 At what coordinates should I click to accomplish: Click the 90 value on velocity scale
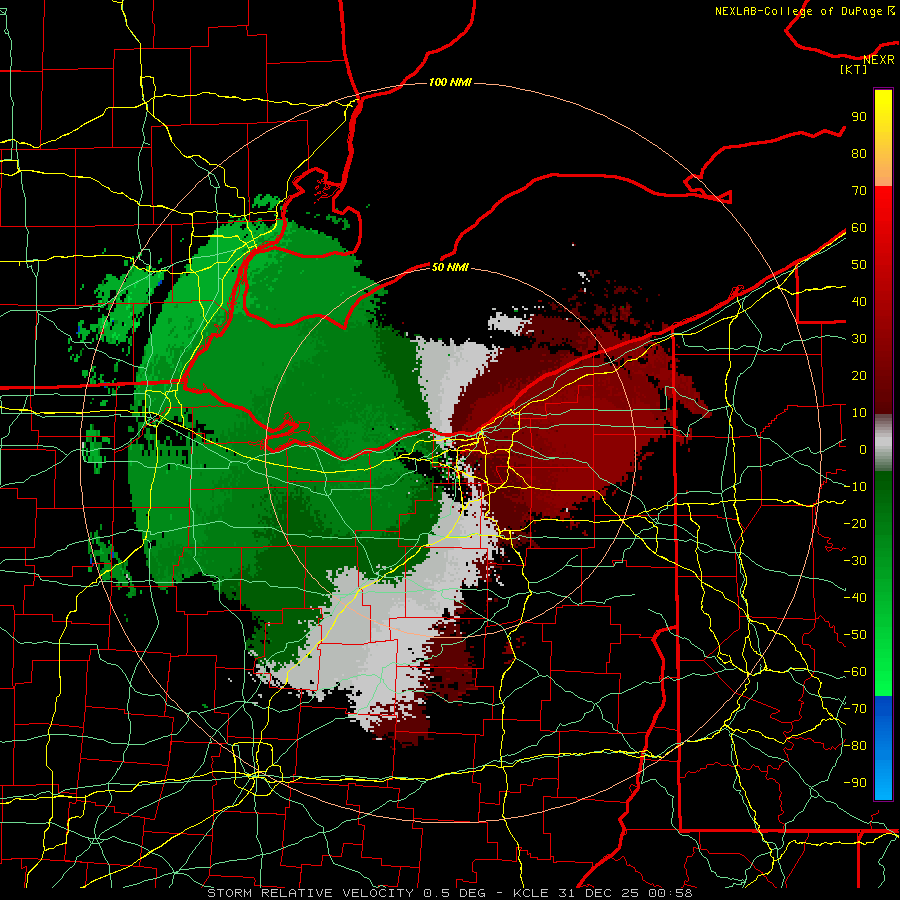coord(859,117)
